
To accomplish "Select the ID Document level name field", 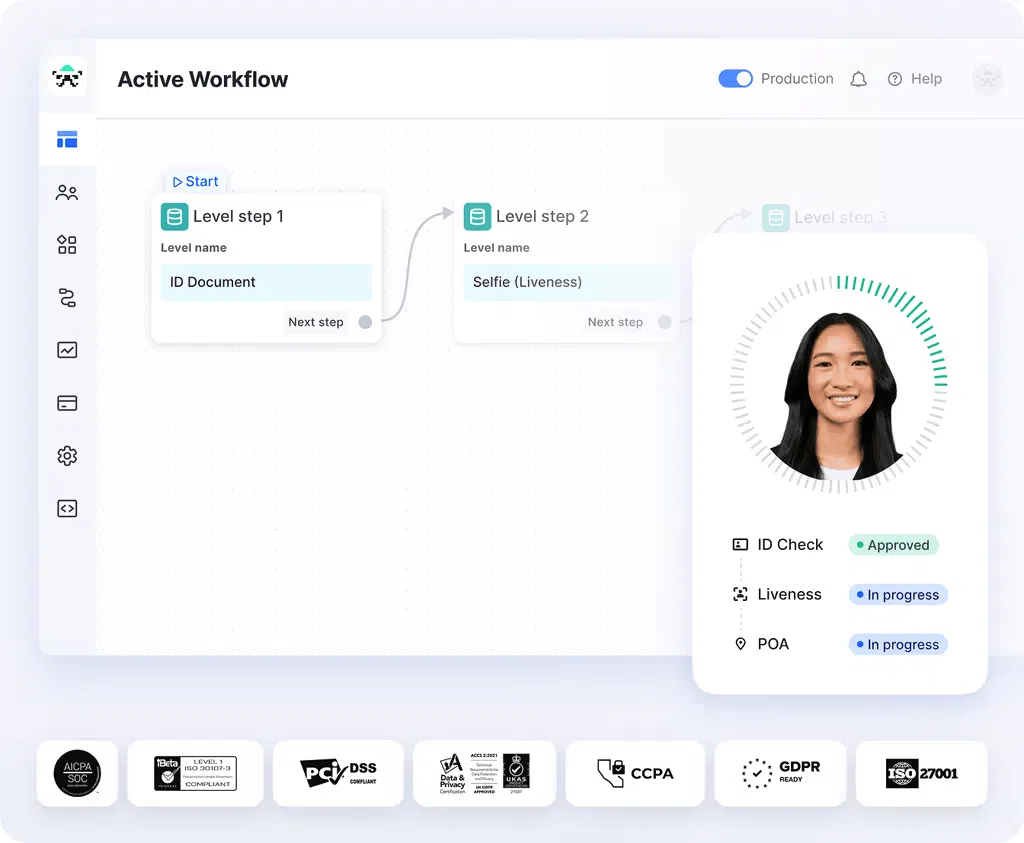I will coord(266,282).
